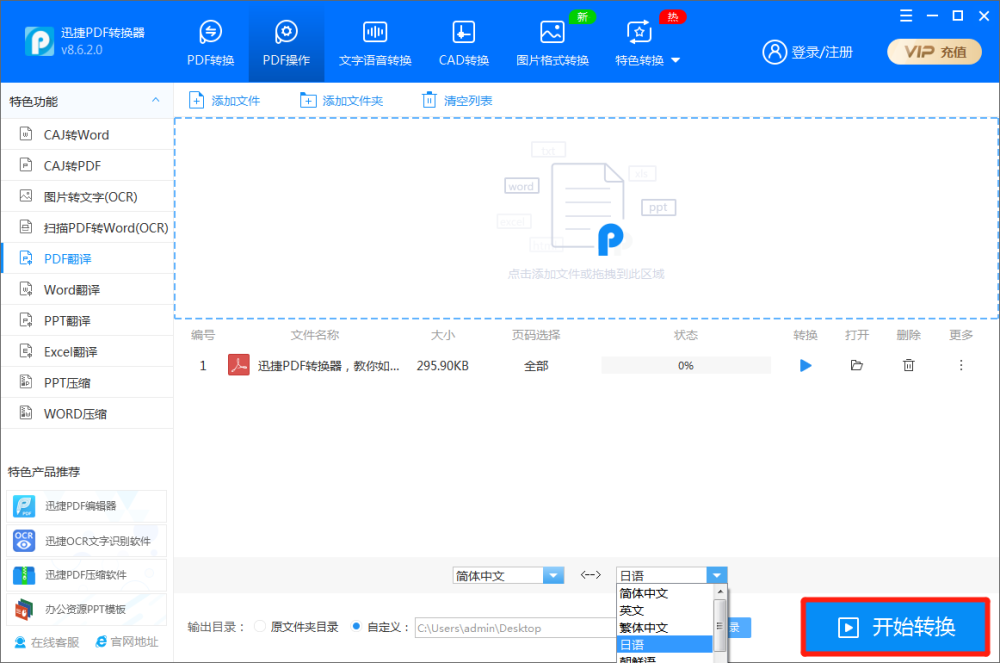Click the 添加文件 button
1000x663 pixels.
(224, 101)
